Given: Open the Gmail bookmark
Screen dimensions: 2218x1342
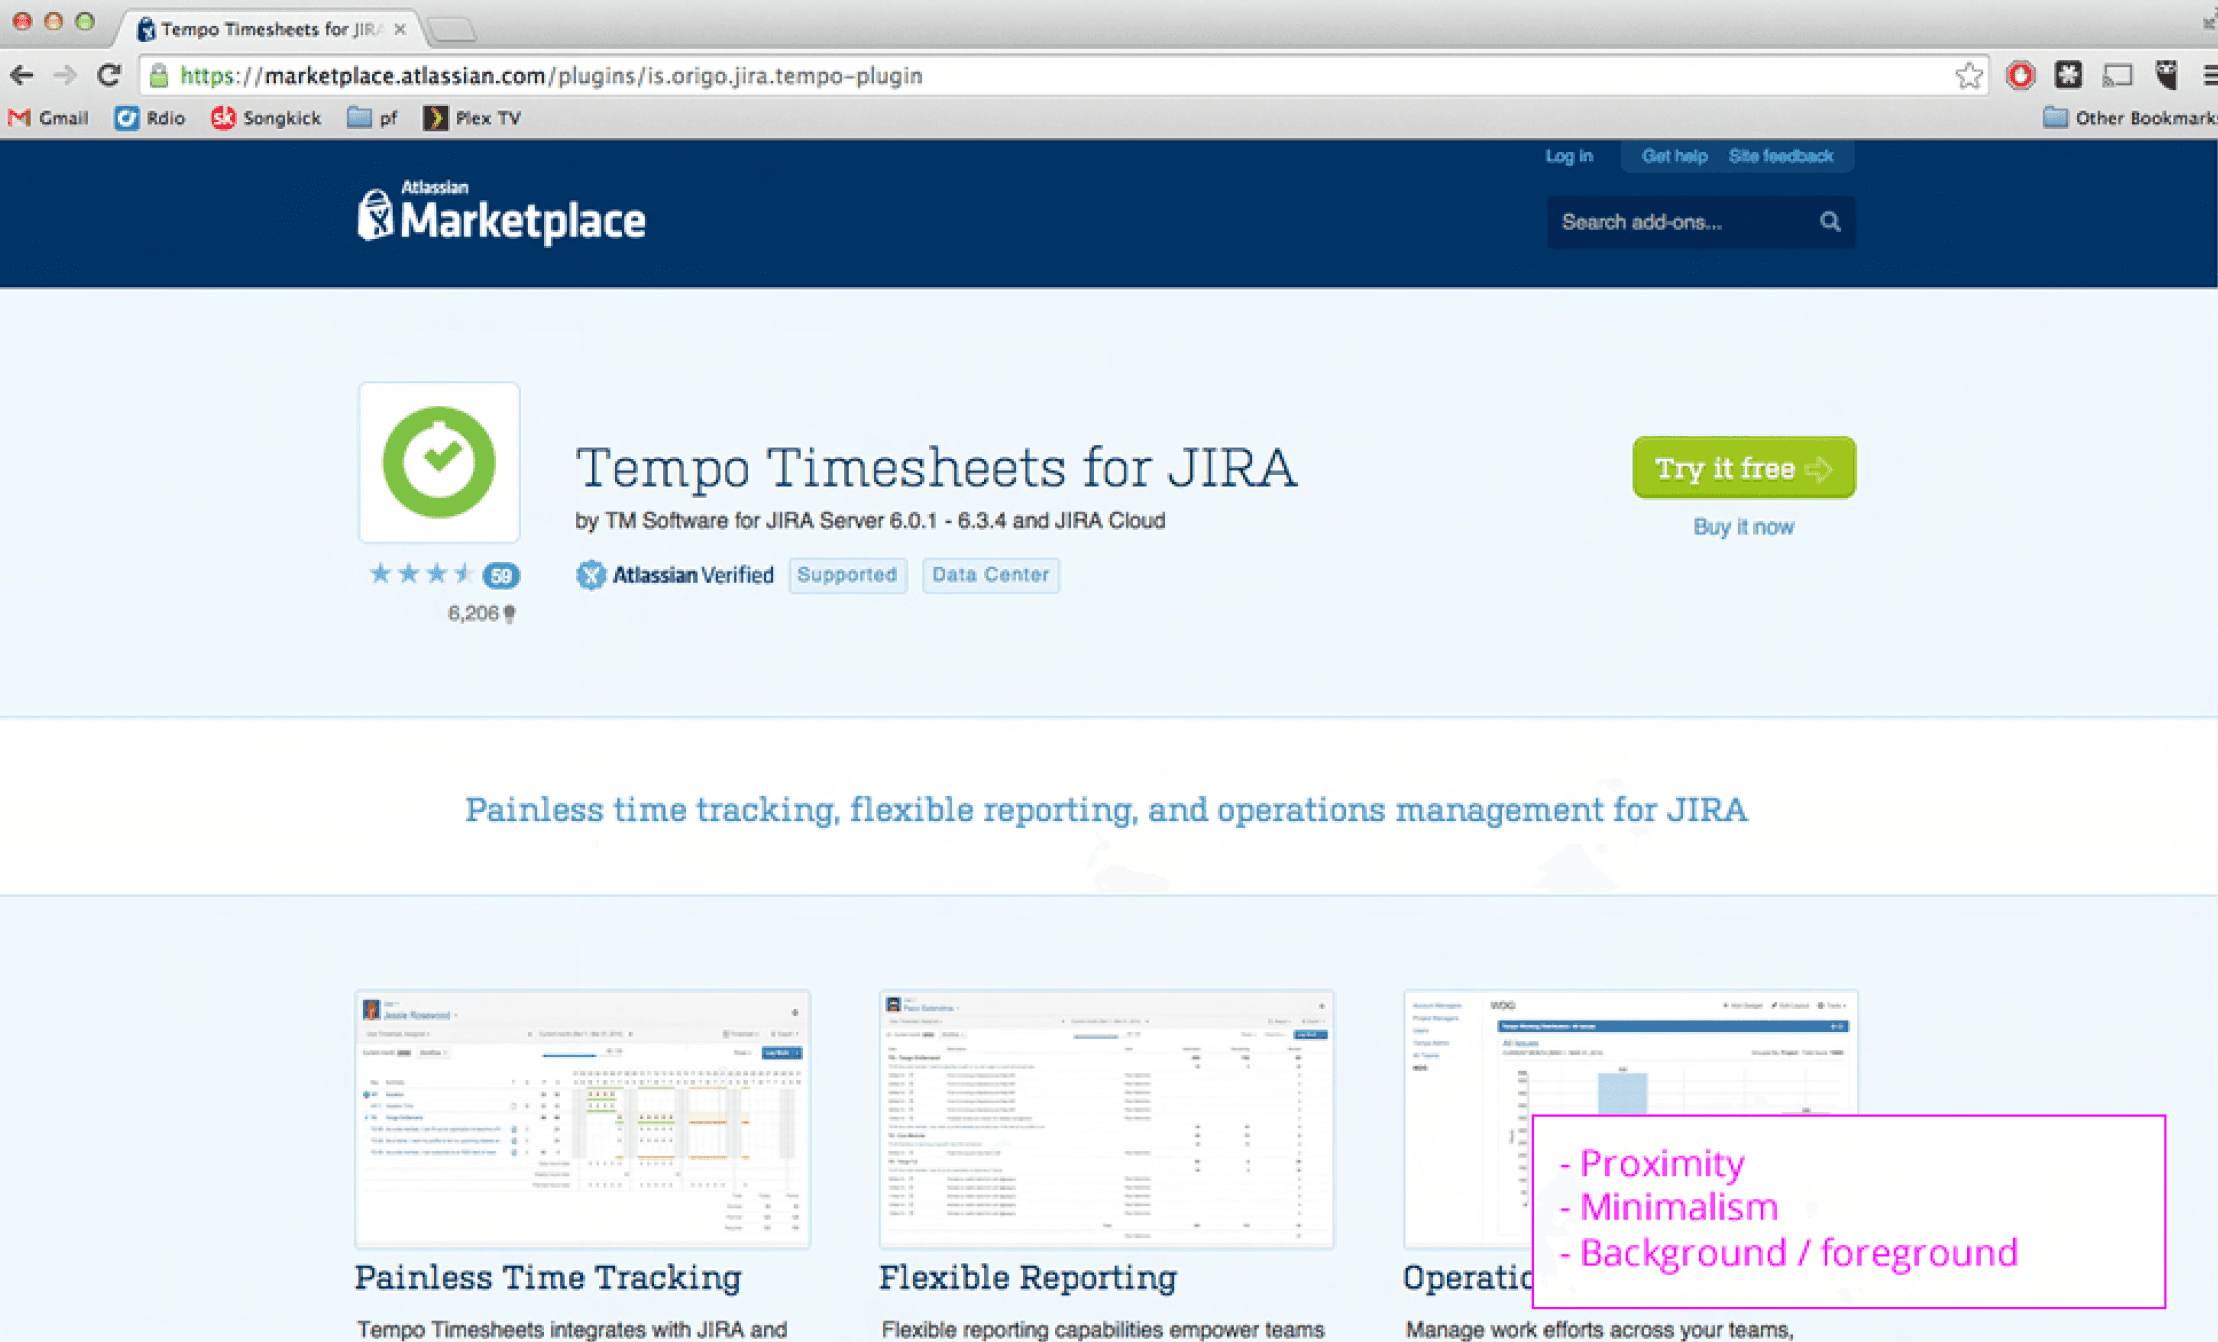Looking at the screenshot, I should (49, 118).
